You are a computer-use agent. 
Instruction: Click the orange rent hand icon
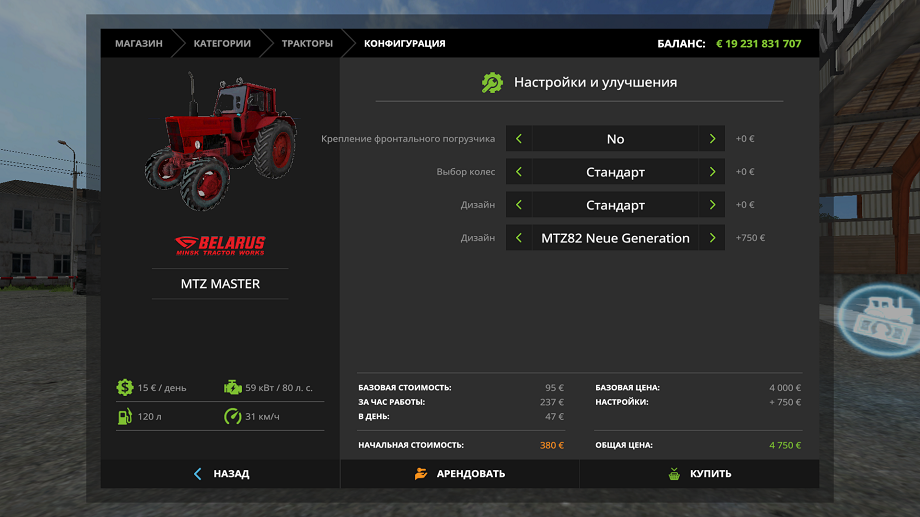[x=421, y=474]
